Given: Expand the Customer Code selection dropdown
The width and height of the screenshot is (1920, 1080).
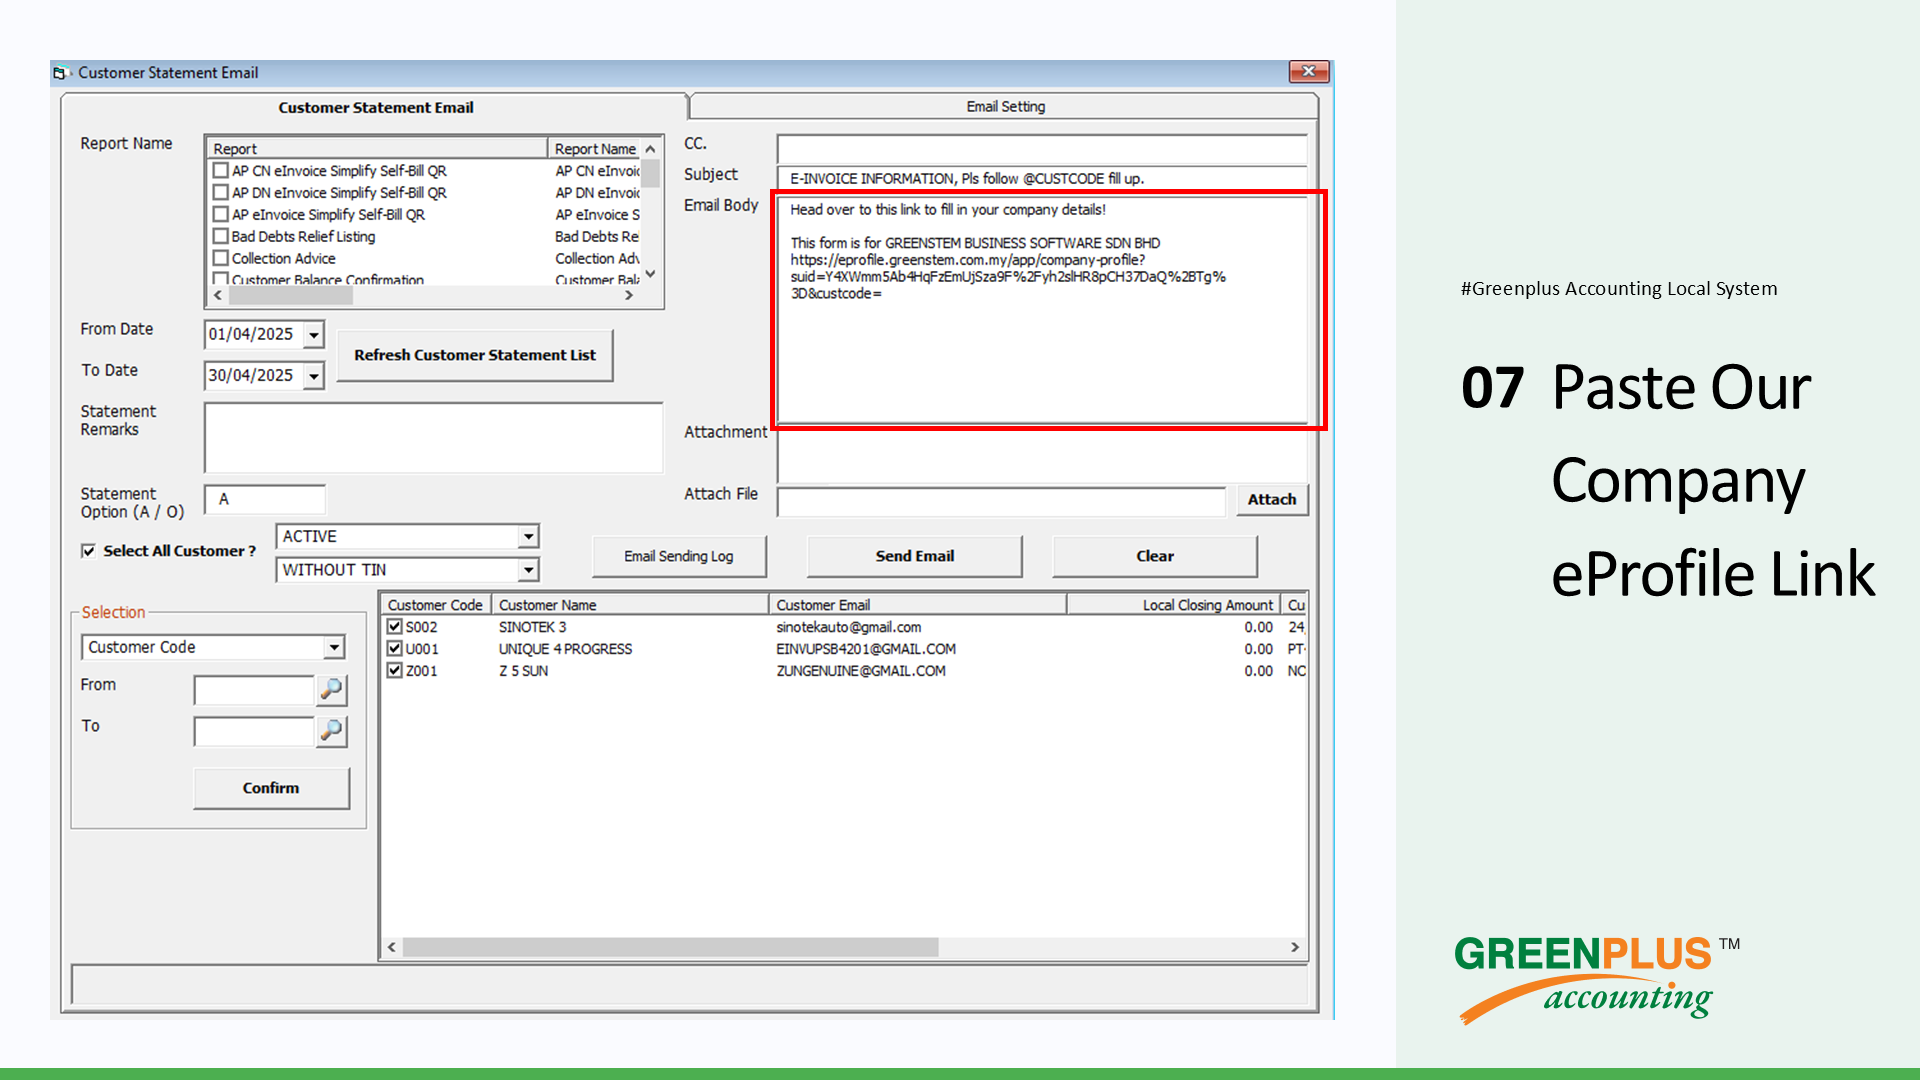Looking at the screenshot, I should 334,648.
